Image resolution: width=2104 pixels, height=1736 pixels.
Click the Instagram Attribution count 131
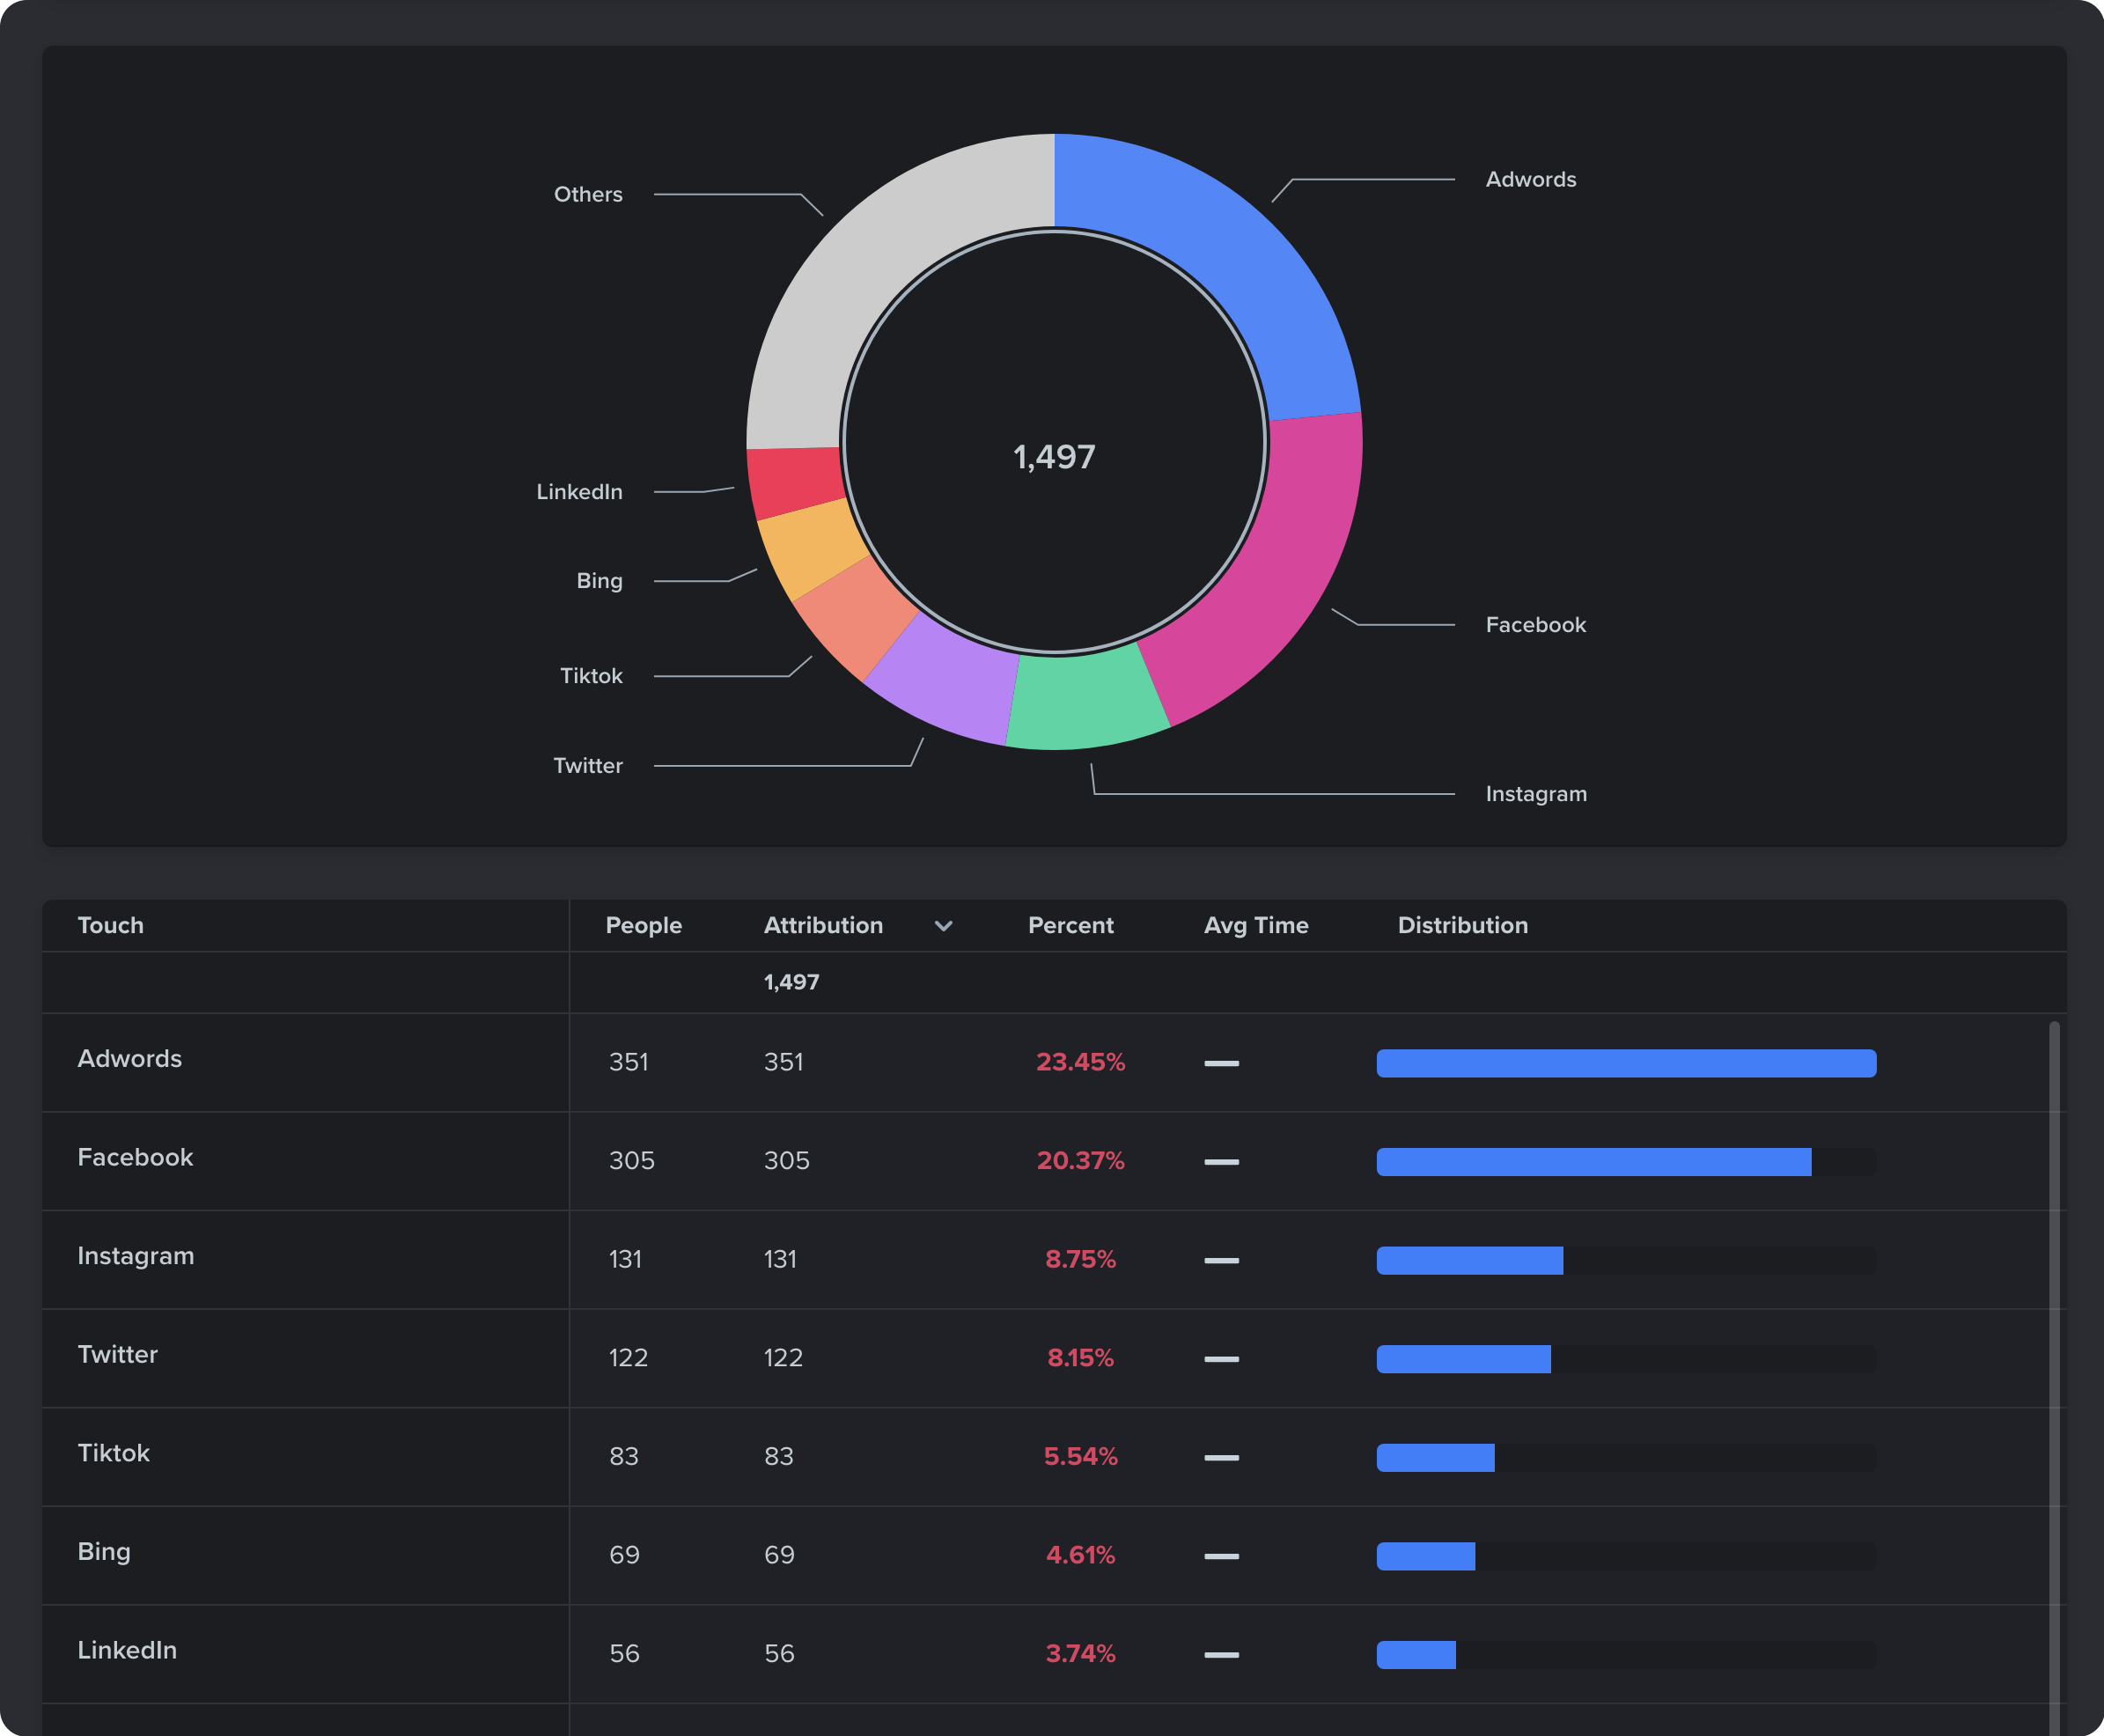pyautogui.click(x=780, y=1260)
